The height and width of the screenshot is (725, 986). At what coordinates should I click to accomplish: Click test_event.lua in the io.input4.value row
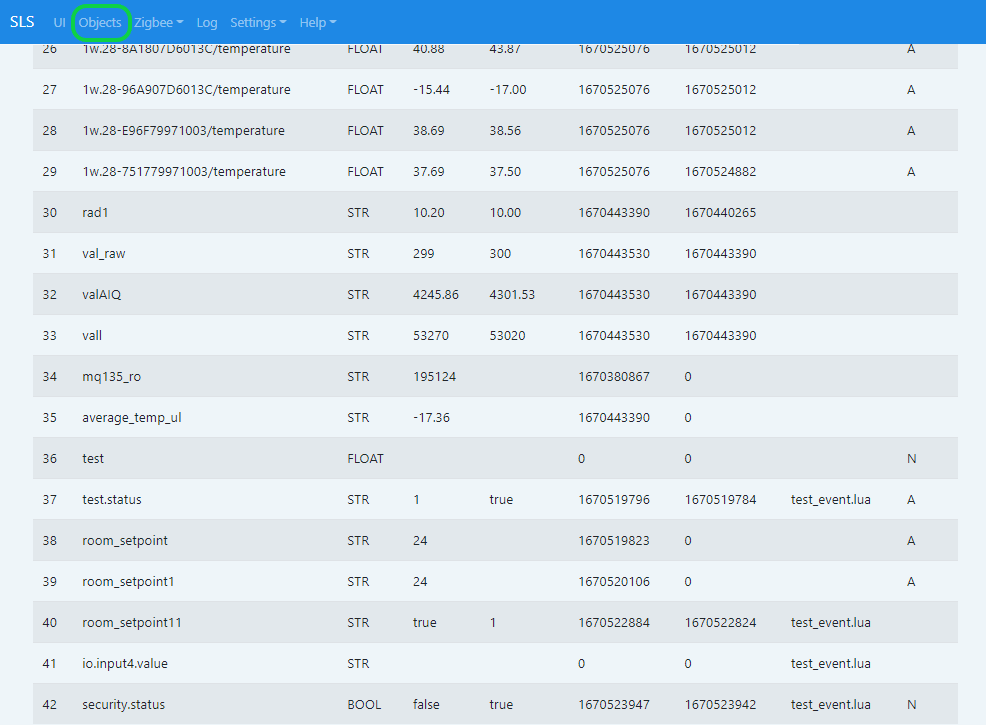(830, 663)
